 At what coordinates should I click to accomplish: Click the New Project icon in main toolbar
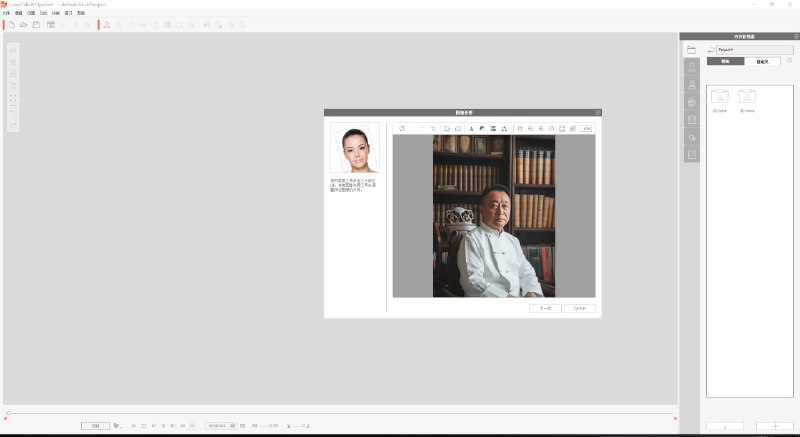12,23
